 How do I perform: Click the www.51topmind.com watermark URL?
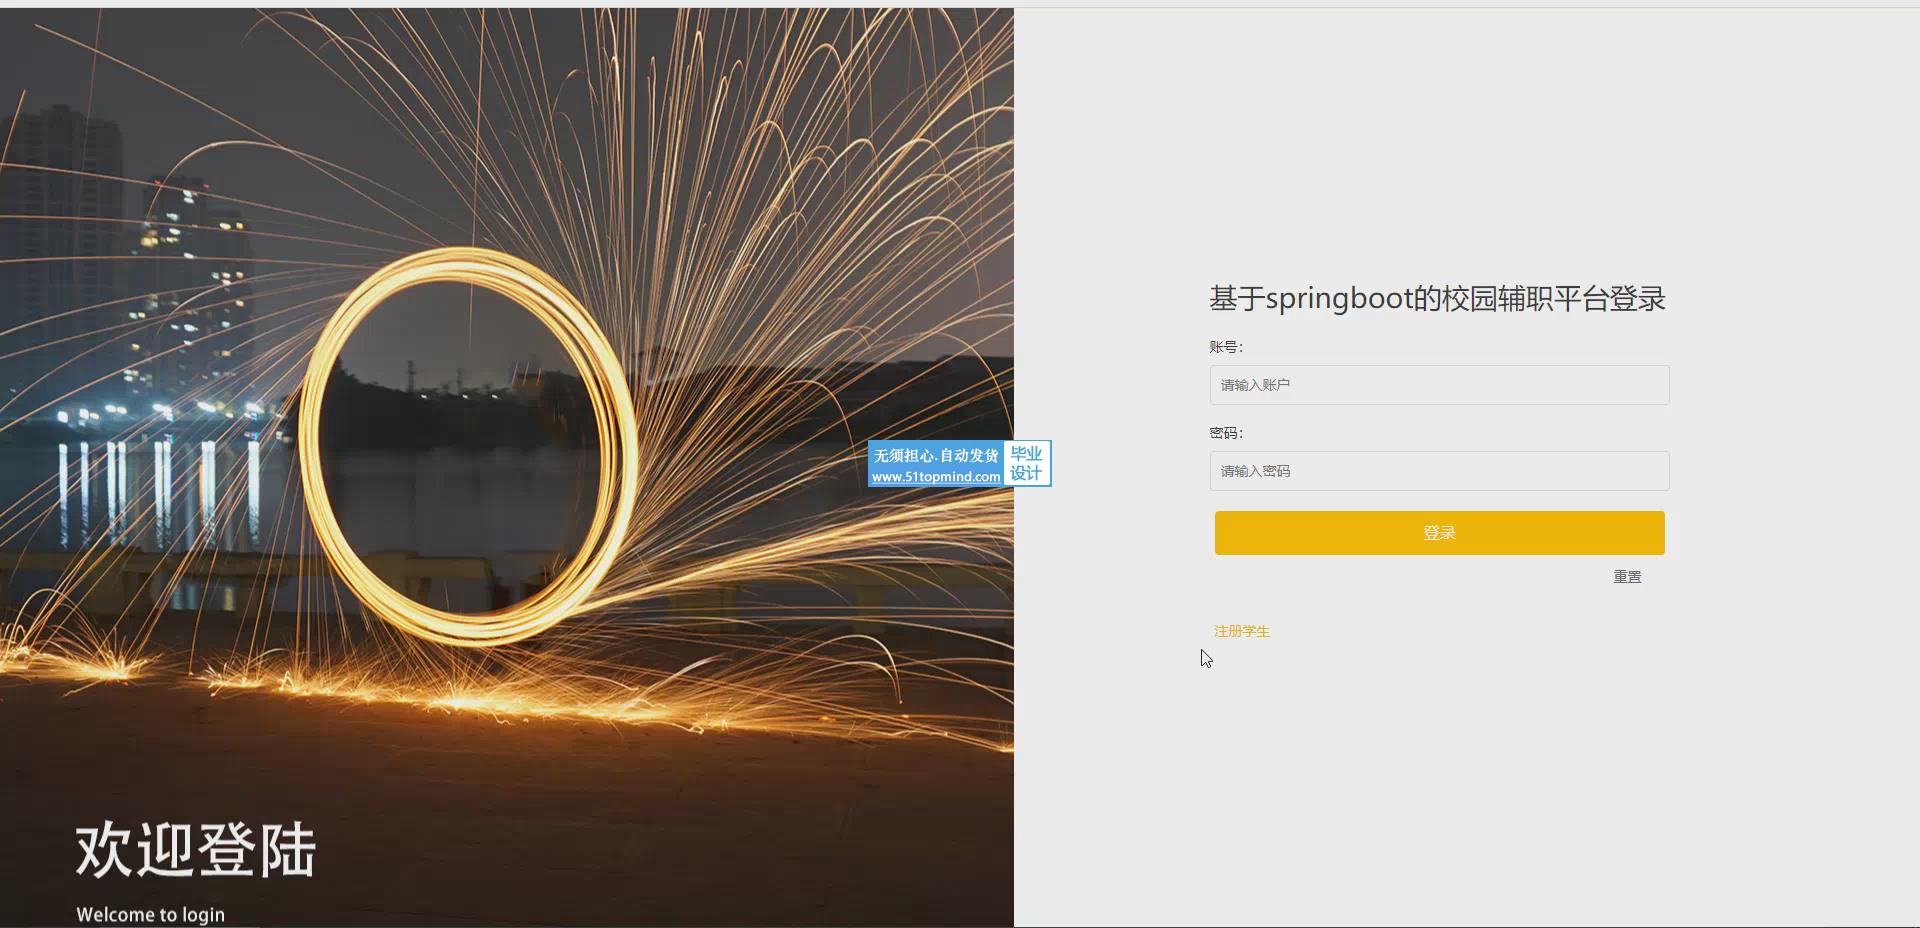point(935,477)
